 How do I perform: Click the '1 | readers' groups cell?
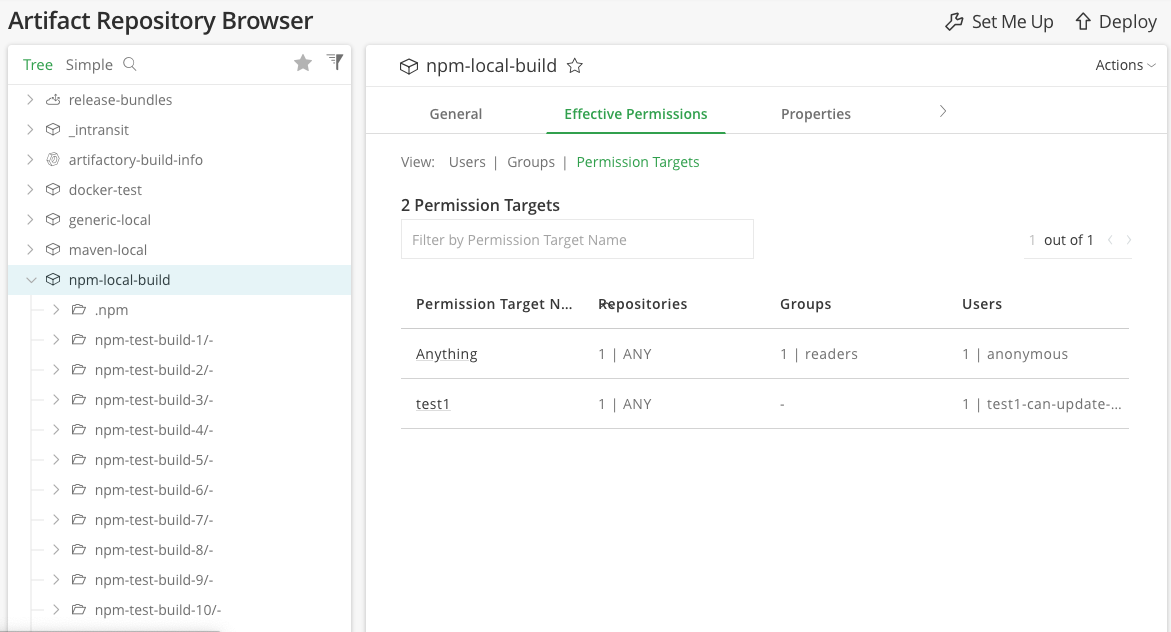pyautogui.click(x=819, y=354)
